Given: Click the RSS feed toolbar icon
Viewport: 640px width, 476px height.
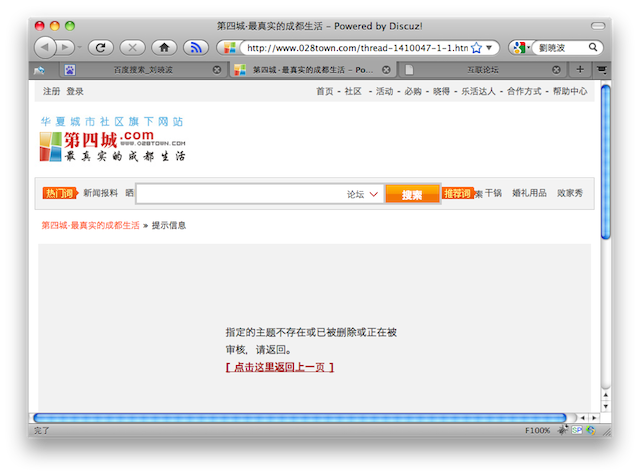Looking at the screenshot, I should (x=196, y=47).
